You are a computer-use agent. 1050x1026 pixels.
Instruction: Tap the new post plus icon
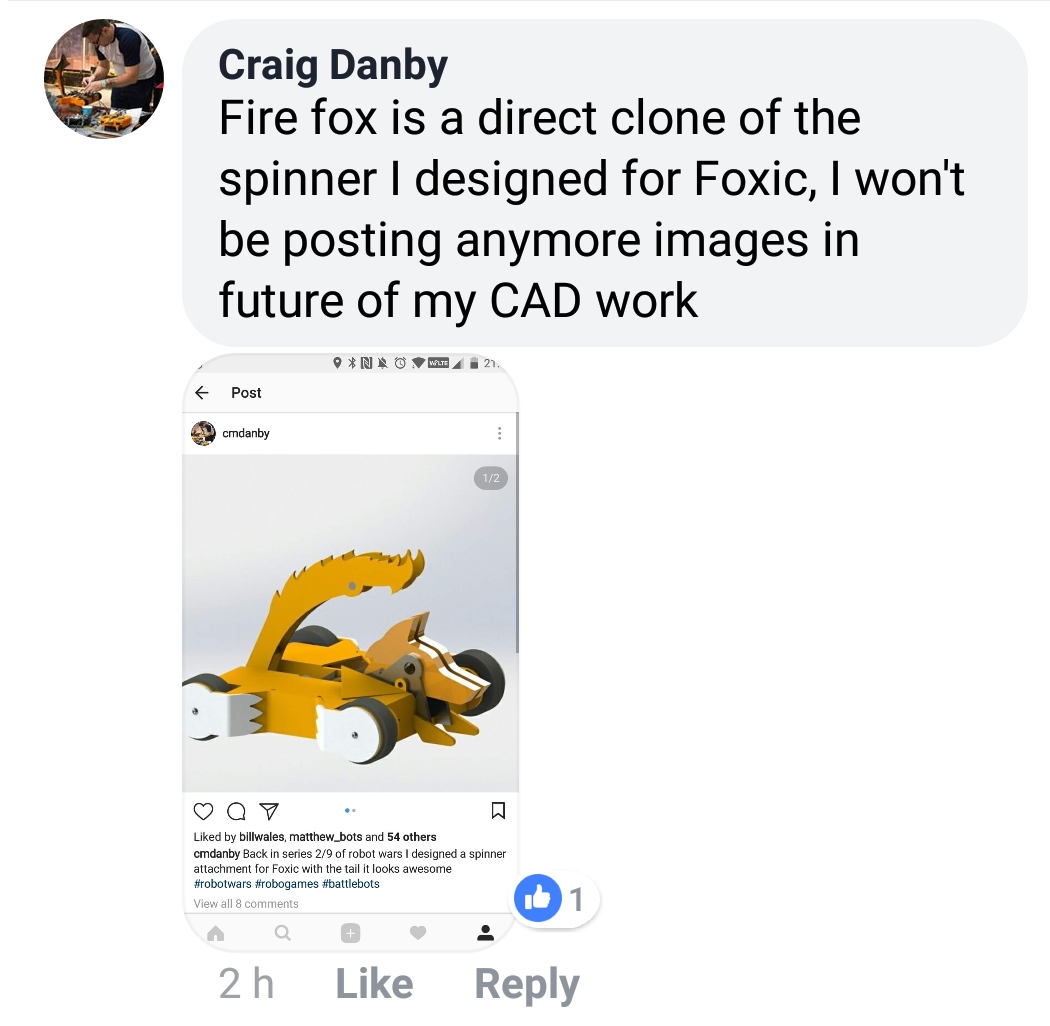click(350, 933)
